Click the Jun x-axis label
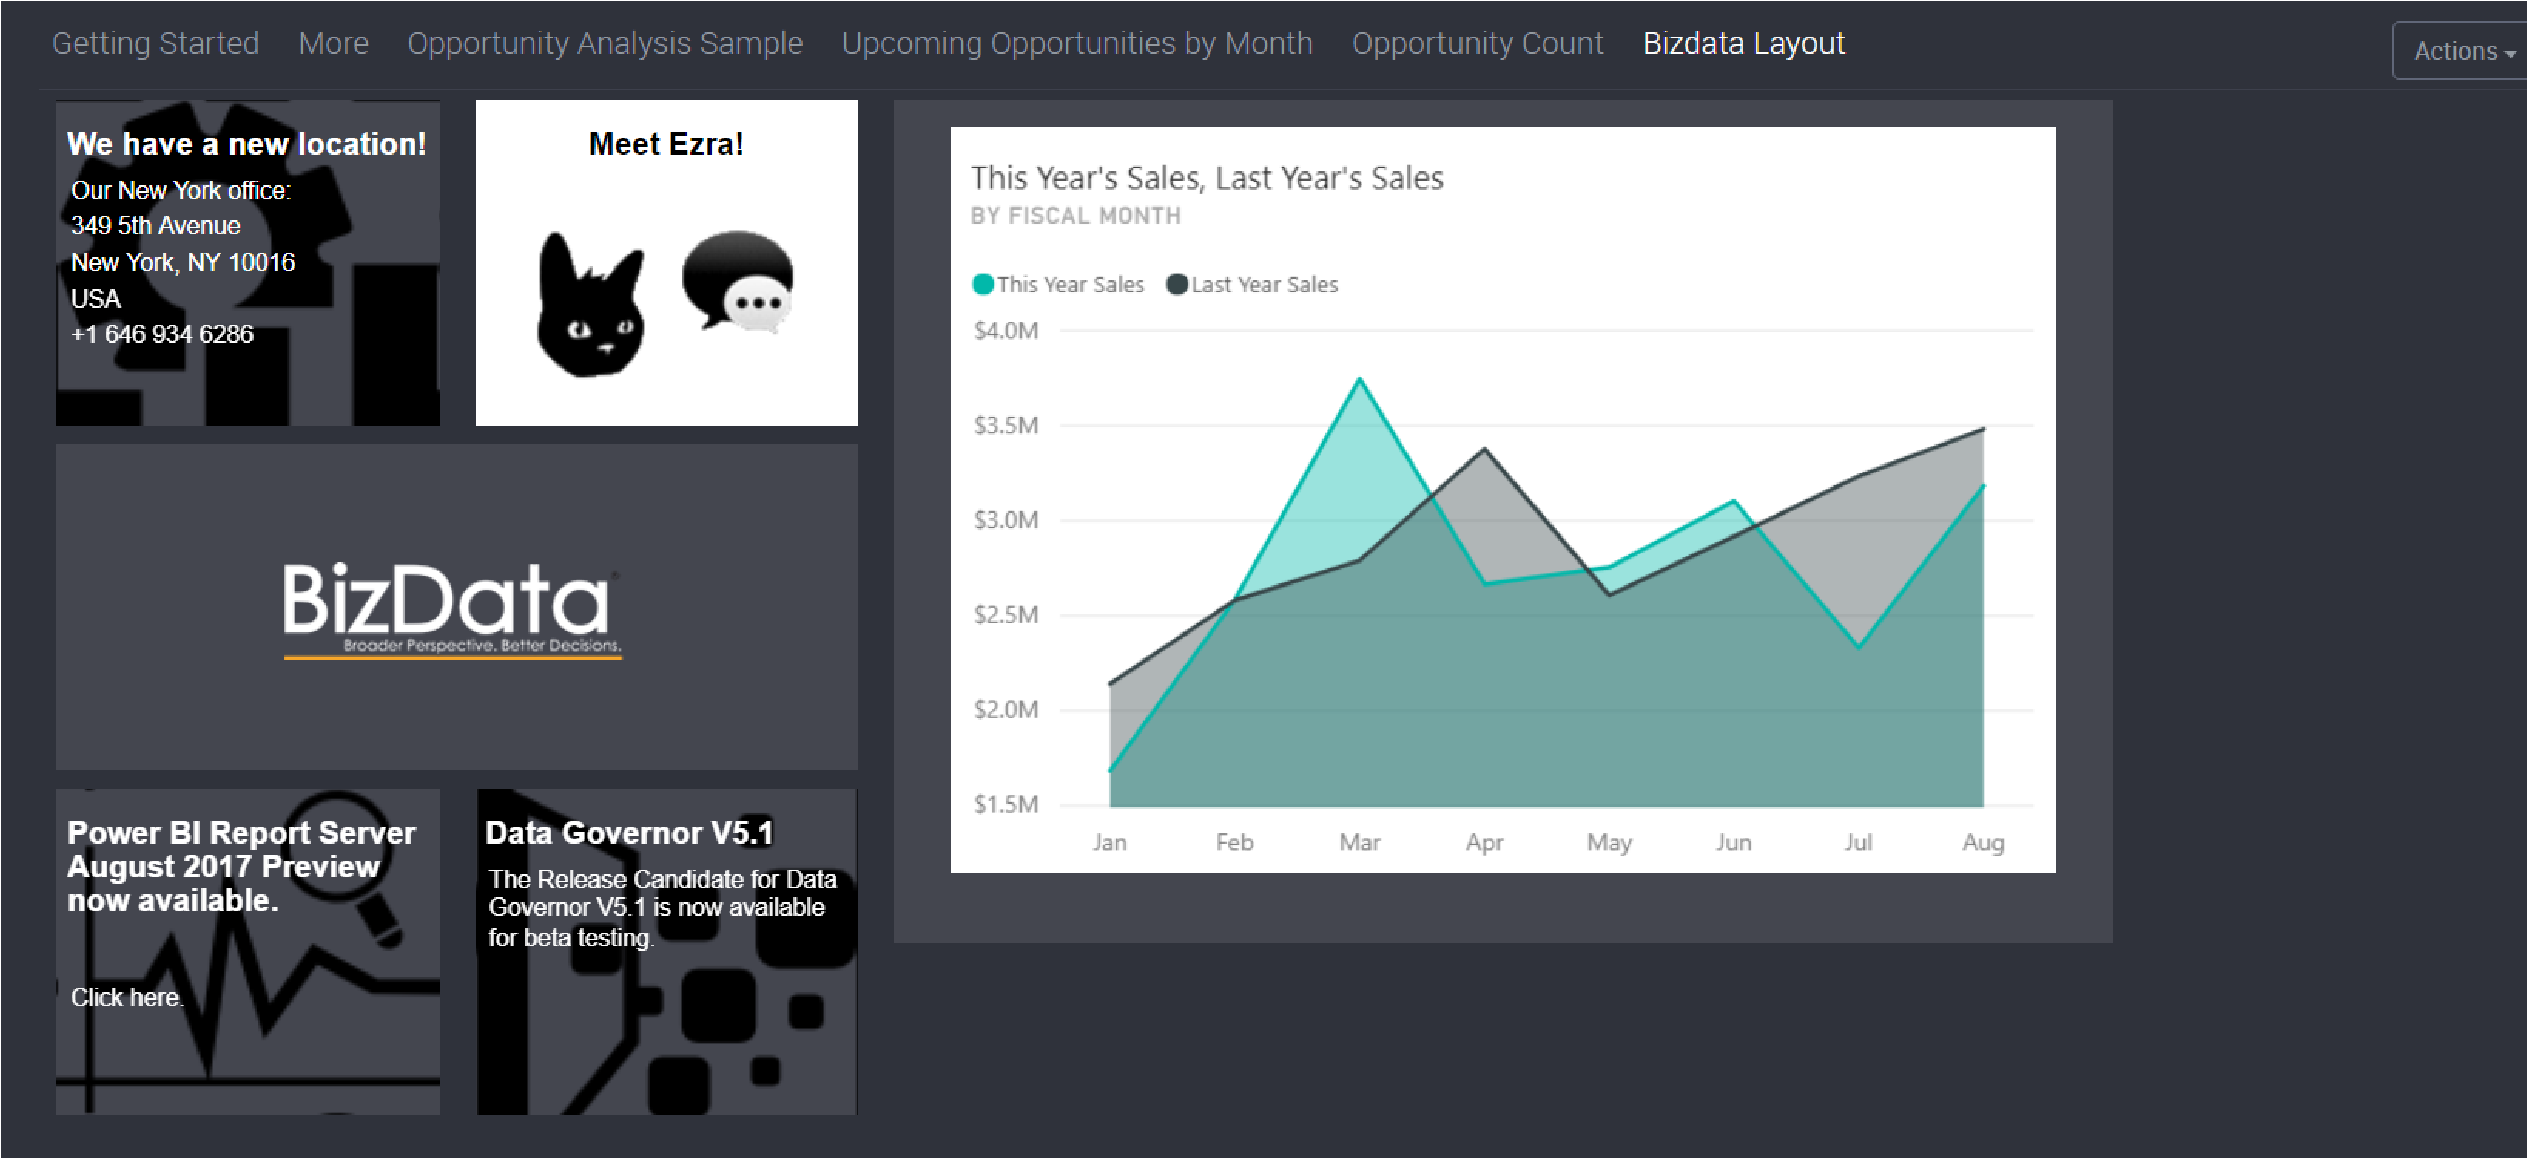 [x=1734, y=842]
